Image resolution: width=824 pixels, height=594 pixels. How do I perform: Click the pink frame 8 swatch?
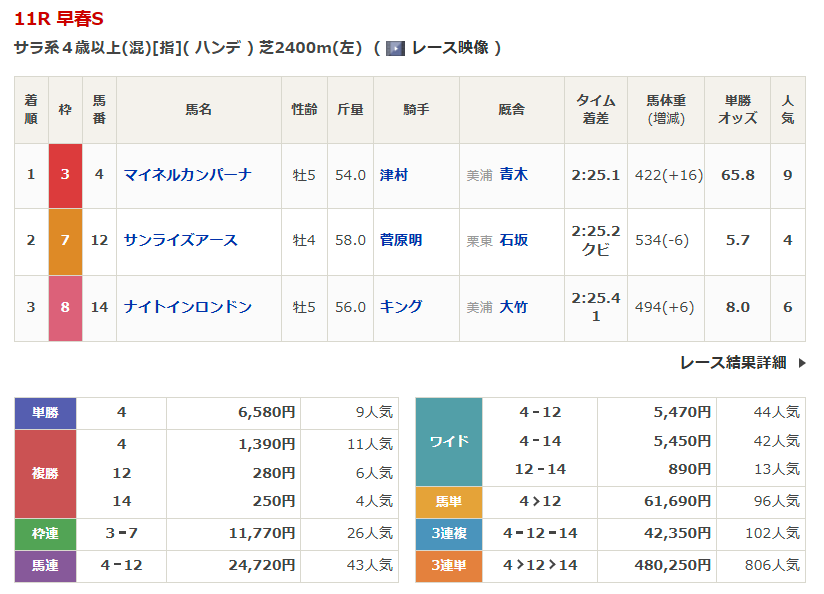click(65, 308)
